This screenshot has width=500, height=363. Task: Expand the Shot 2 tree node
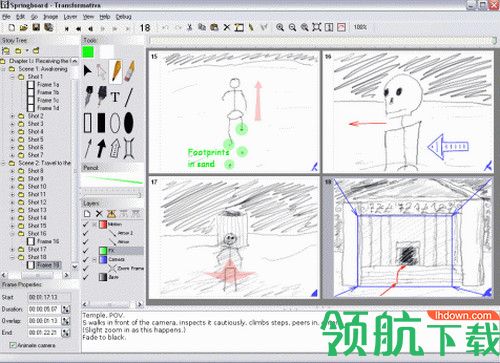click(12, 116)
